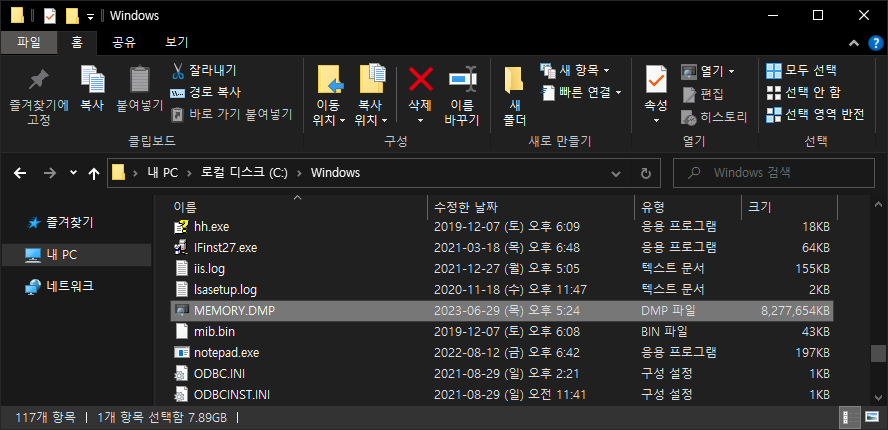Click 바로 가기 붙여넣기 paste shortcut
Image resolution: width=888 pixels, height=430 pixels.
click(231, 114)
